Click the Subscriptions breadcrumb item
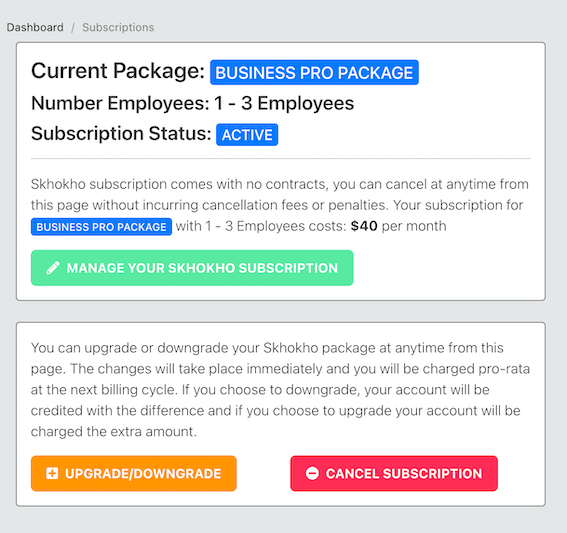The height and width of the screenshot is (533, 567). point(118,27)
